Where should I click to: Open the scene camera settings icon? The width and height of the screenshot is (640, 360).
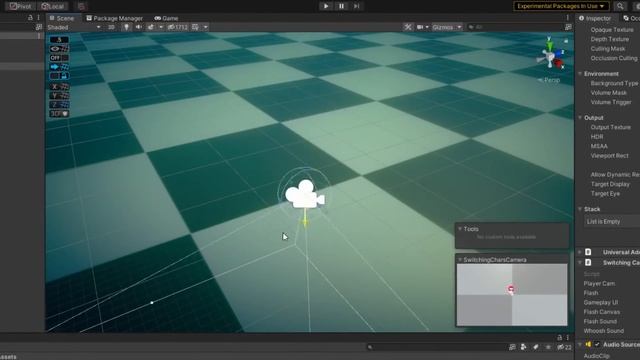[x=420, y=27]
